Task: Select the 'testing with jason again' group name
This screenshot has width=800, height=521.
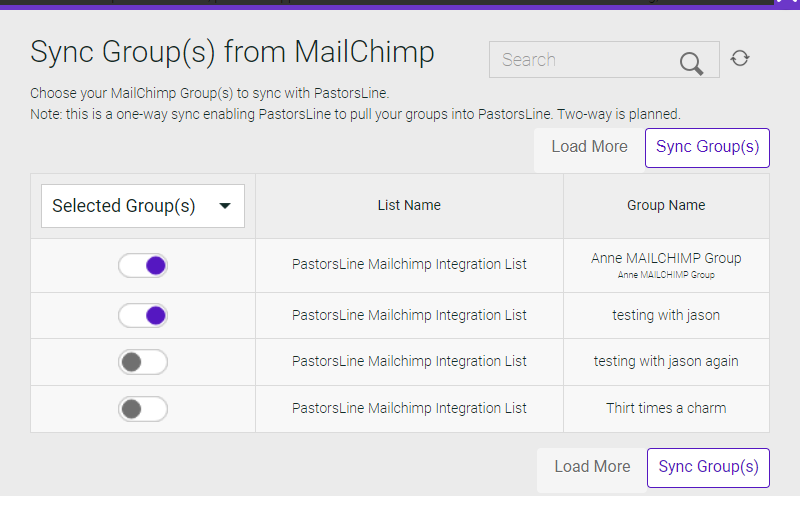Action: point(666,361)
